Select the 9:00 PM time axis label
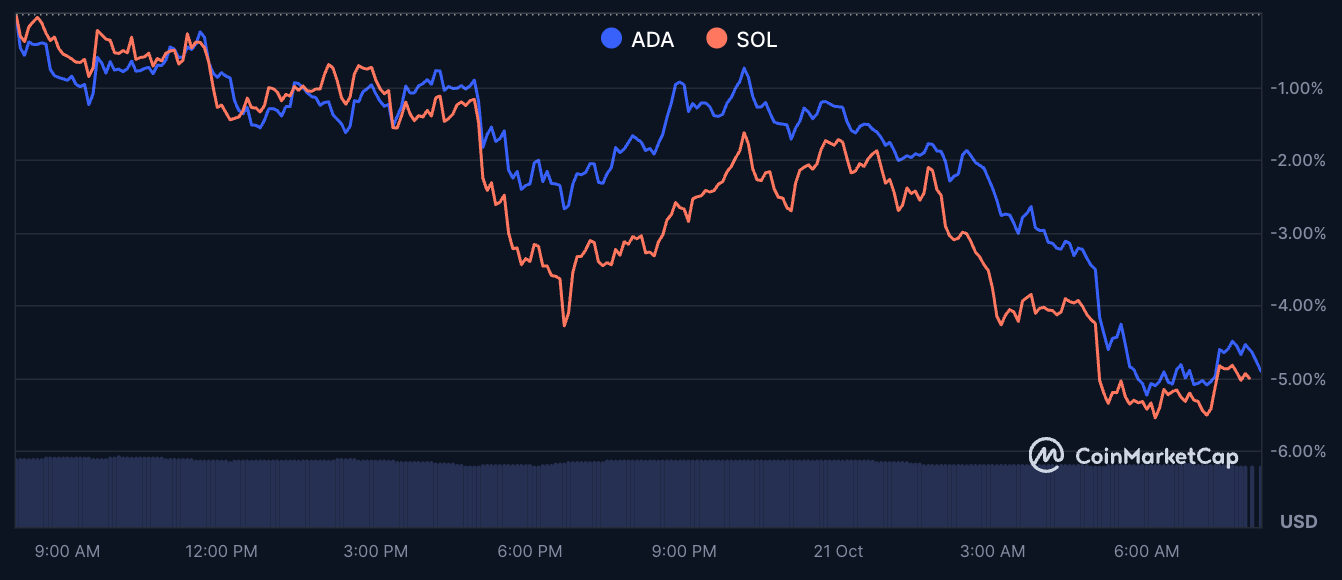The height and width of the screenshot is (580, 1342). [x=683, y=551]
